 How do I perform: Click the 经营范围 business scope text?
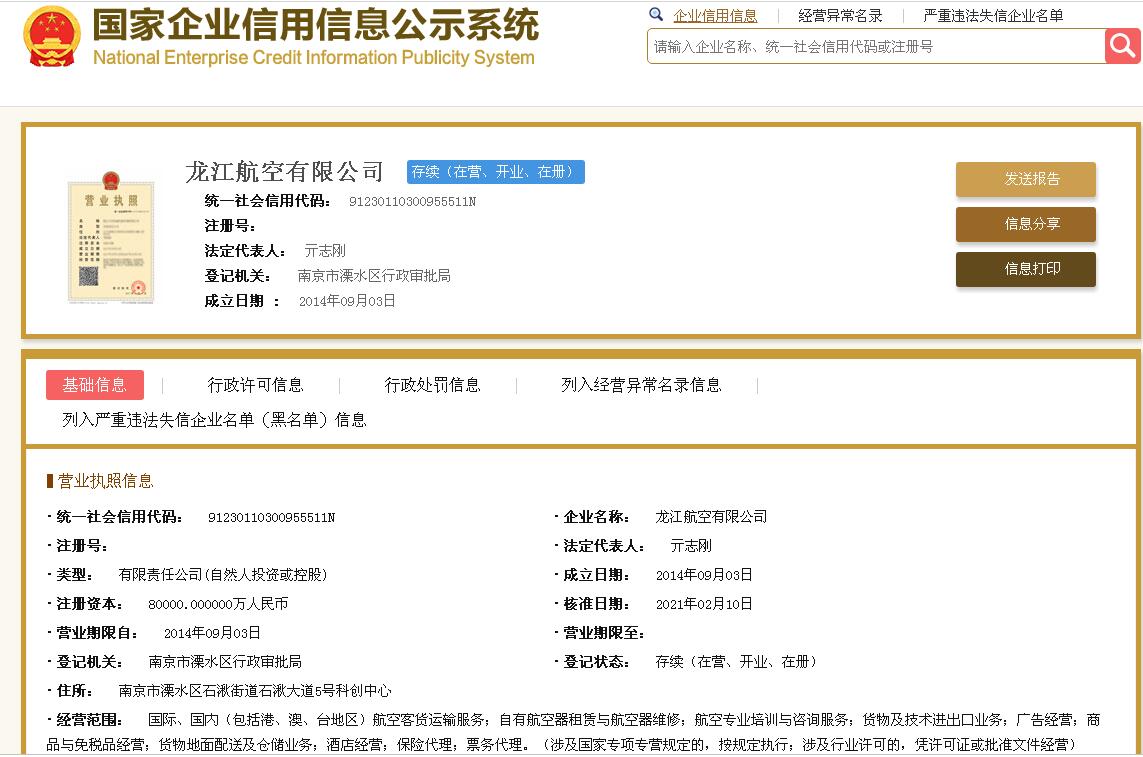(x=573, y=732)
